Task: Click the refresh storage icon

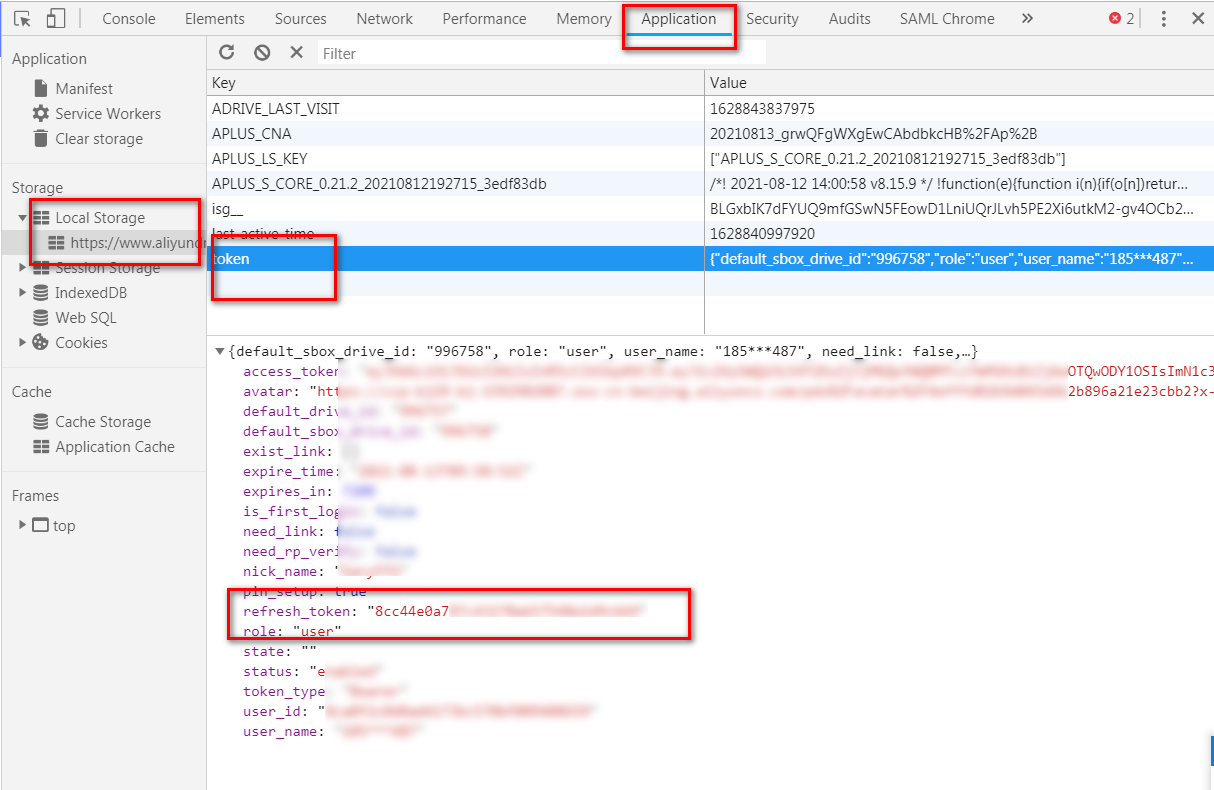Action: (227, 53)
